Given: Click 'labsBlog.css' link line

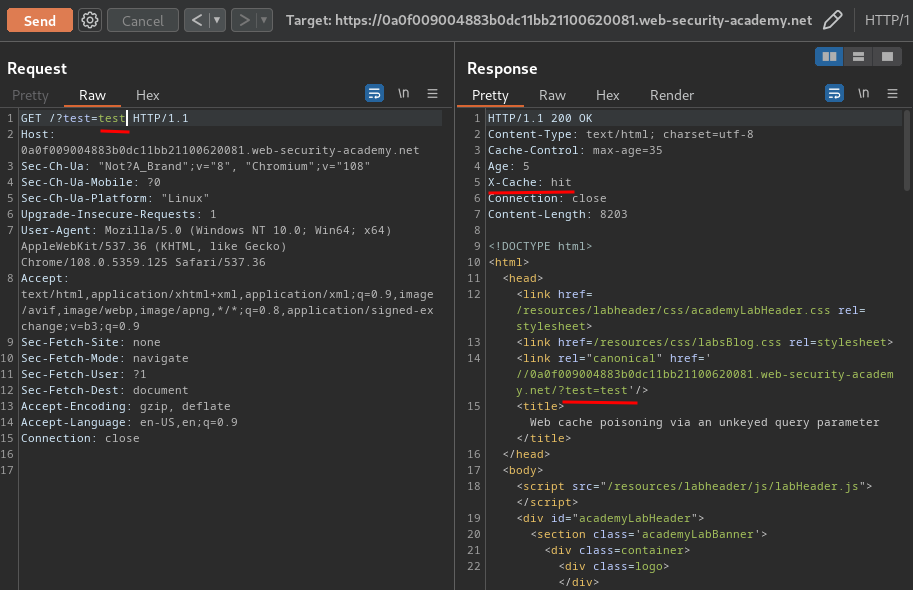Looking at the screenshot, I should tap(705, 342).
